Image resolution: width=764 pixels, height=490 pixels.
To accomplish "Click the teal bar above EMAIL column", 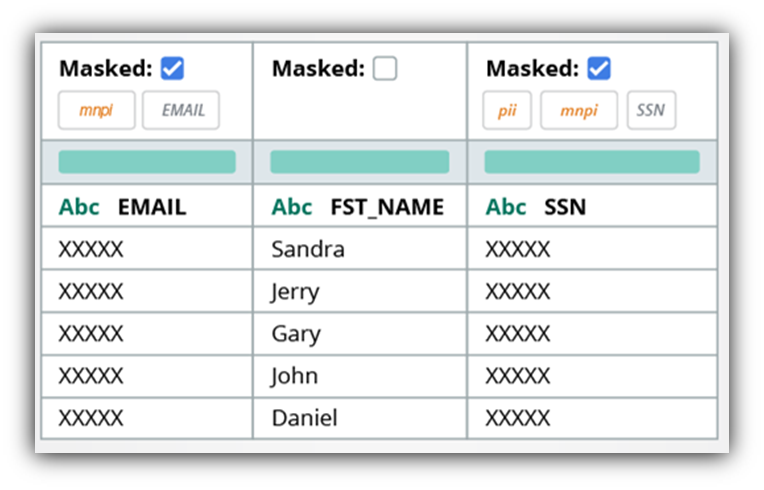I will click(x=147, y=162).
